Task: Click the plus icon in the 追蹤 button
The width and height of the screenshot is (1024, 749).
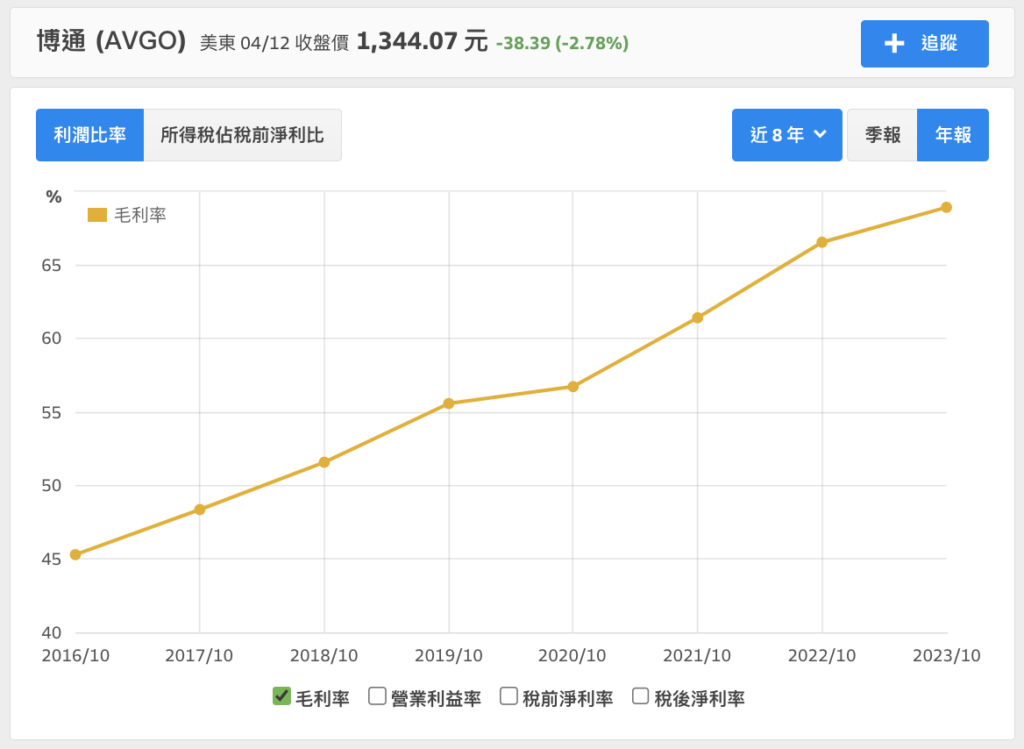Action: (x=894, y=44)
